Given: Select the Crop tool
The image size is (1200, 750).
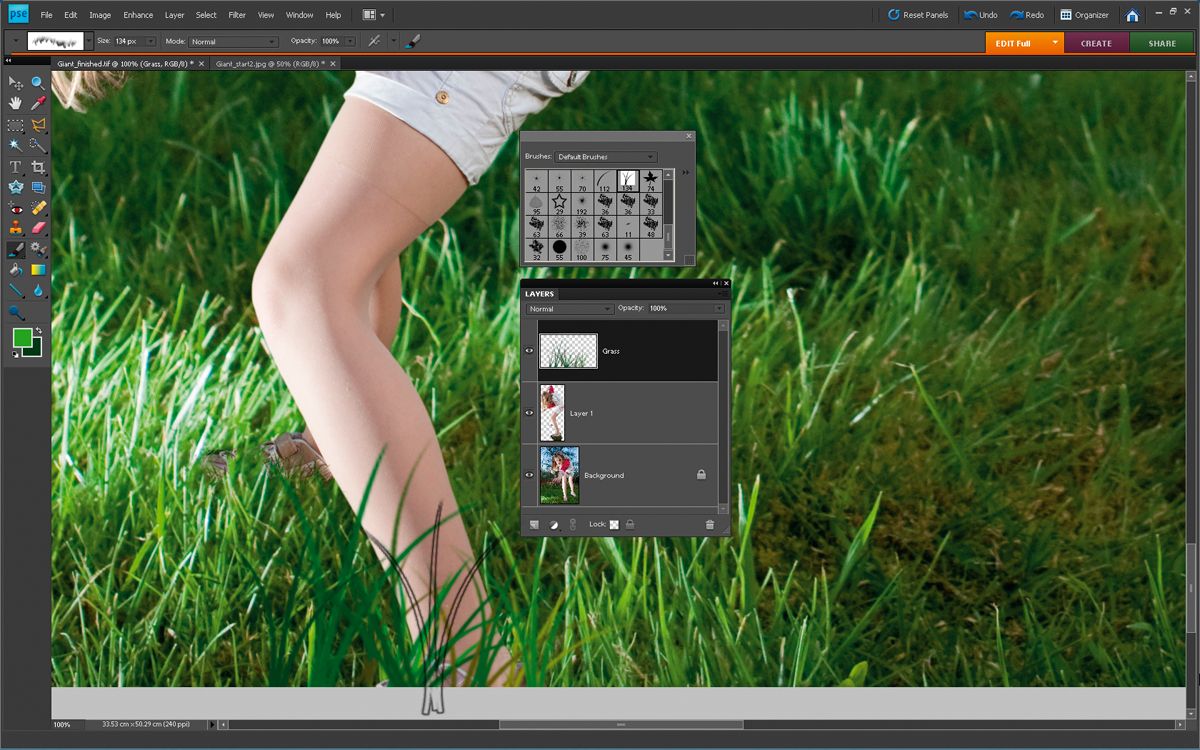Looking at the screenshot, I should (37, 167).
